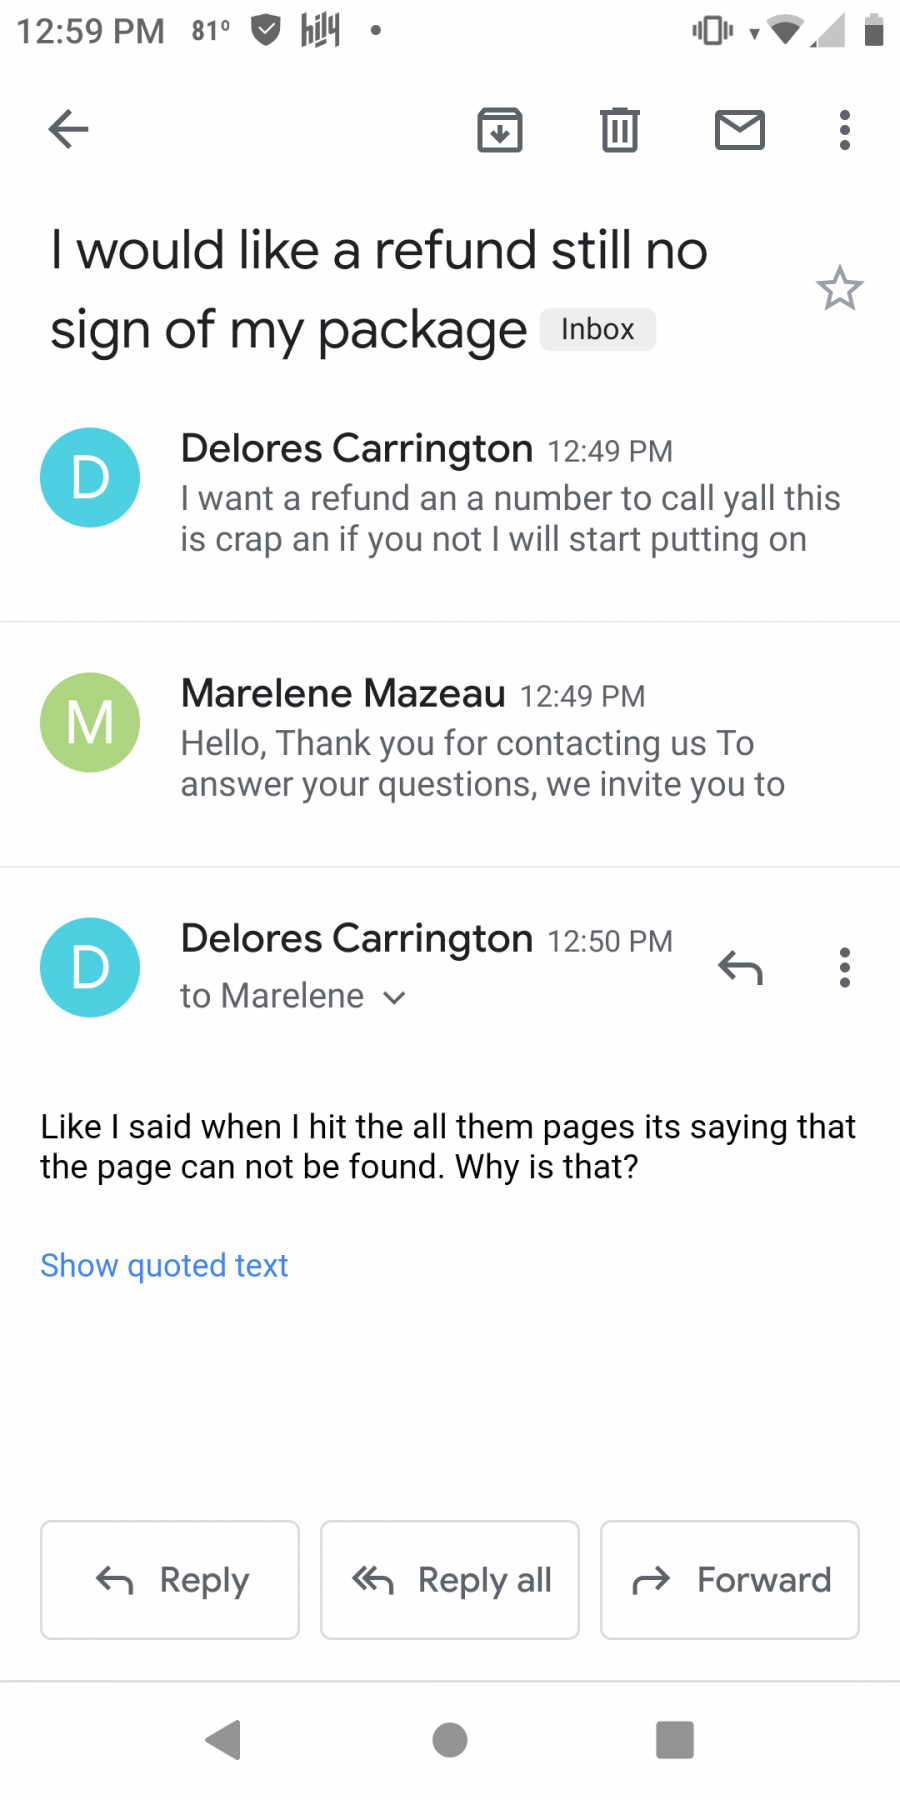Go back using the top arrow
The image size is (900, 1800).
pos(68,129)
